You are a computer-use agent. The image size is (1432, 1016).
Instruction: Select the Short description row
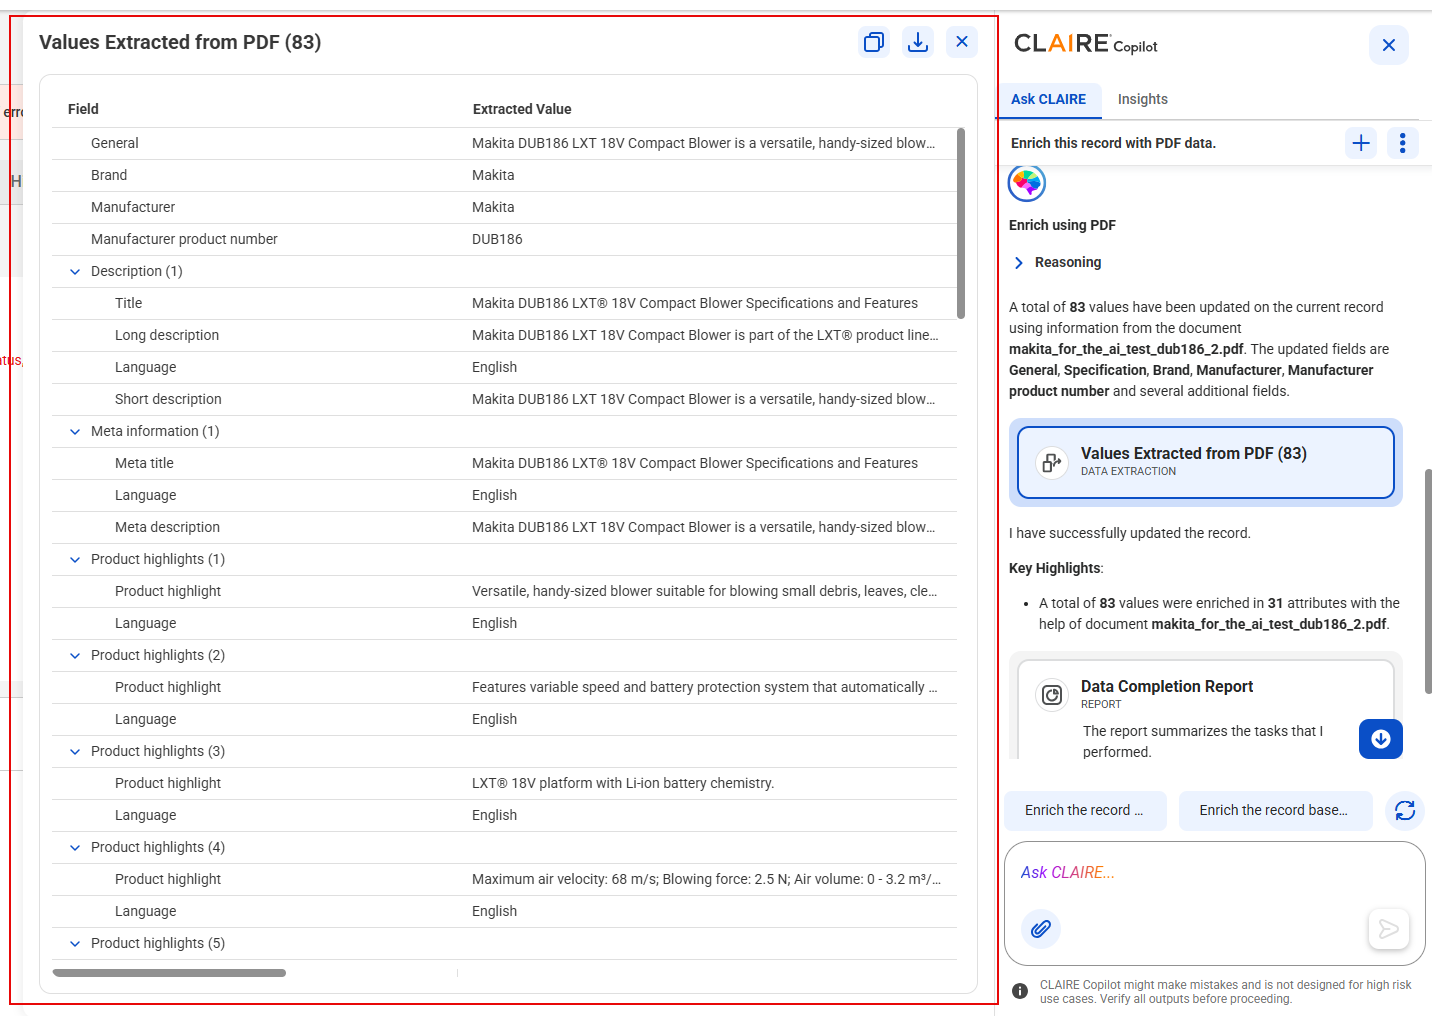pos(504,399)
